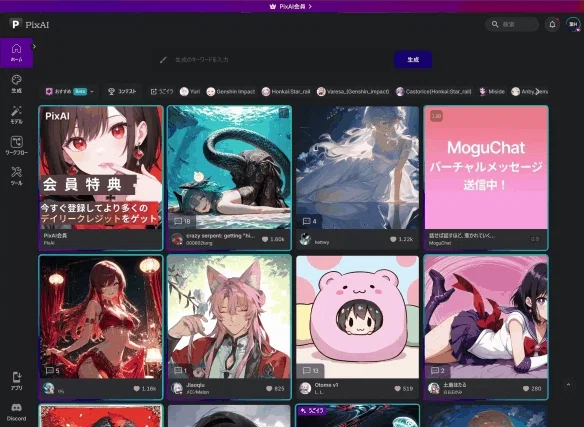Select the Contest filter tab
Screen dimensions: 584x427
point(122,92)
